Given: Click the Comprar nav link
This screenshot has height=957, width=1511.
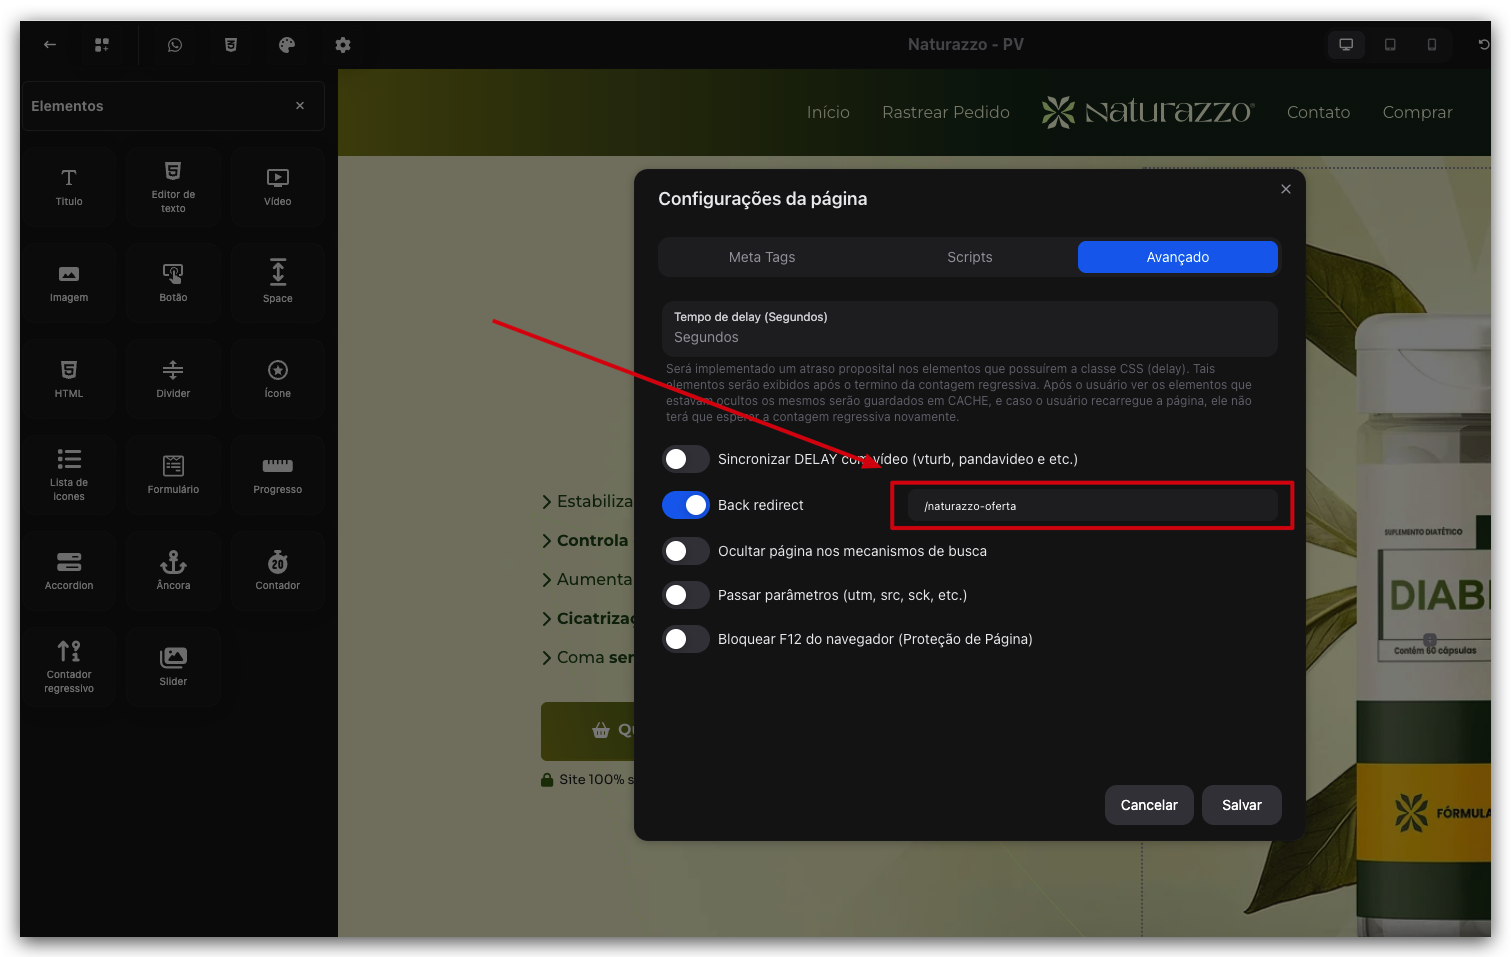Looking at the screenshot, I should (1417, 113).
